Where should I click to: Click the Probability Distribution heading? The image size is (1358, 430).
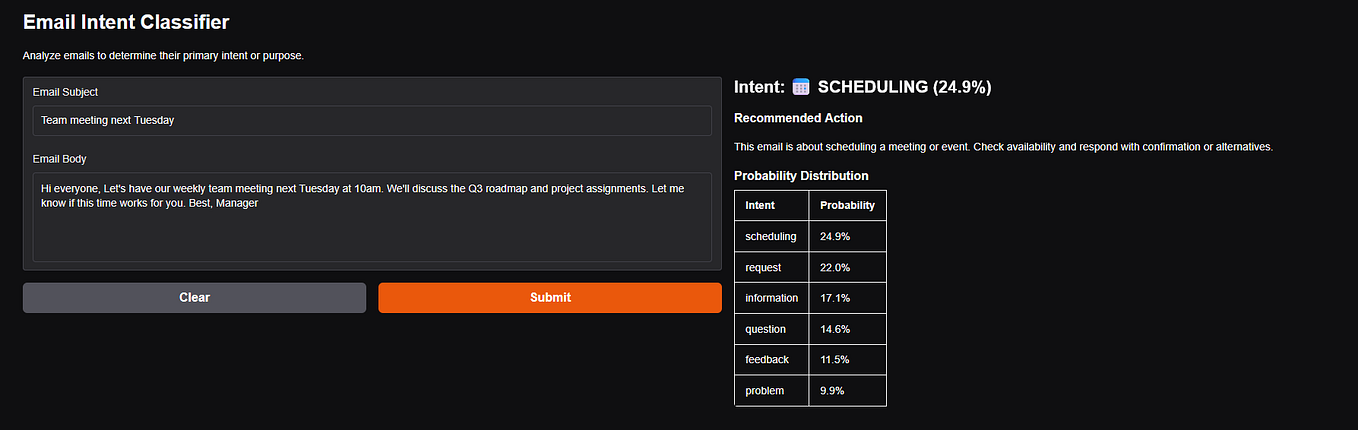pos(801,176)
